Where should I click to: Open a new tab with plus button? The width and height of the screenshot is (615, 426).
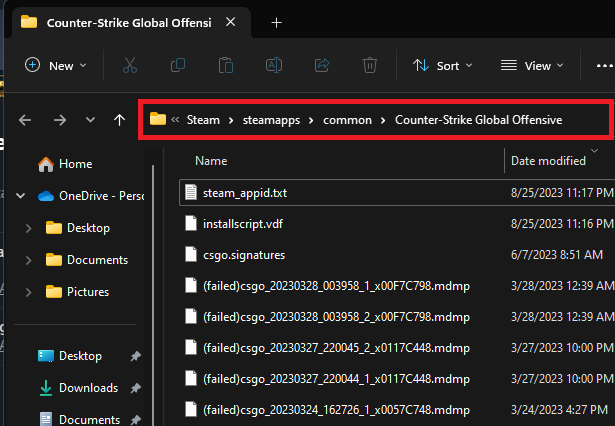277,22
